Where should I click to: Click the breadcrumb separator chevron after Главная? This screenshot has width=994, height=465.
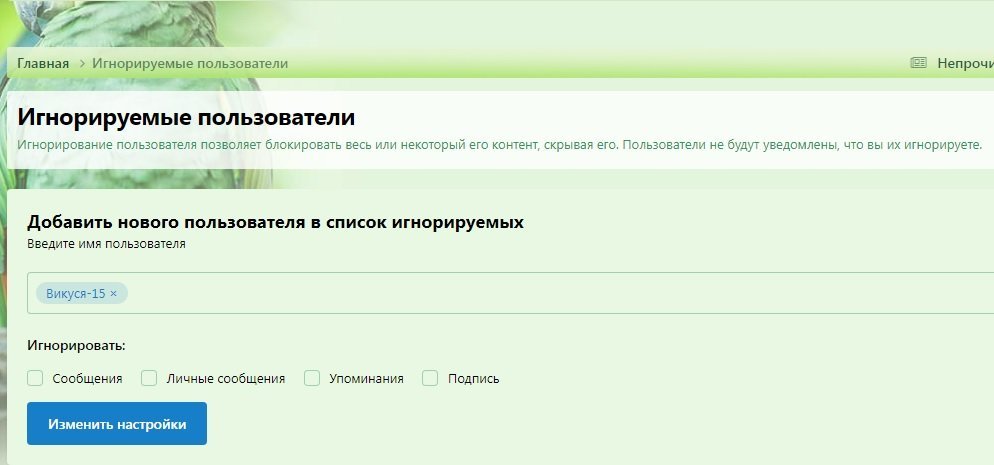click(x=82, y=63)
